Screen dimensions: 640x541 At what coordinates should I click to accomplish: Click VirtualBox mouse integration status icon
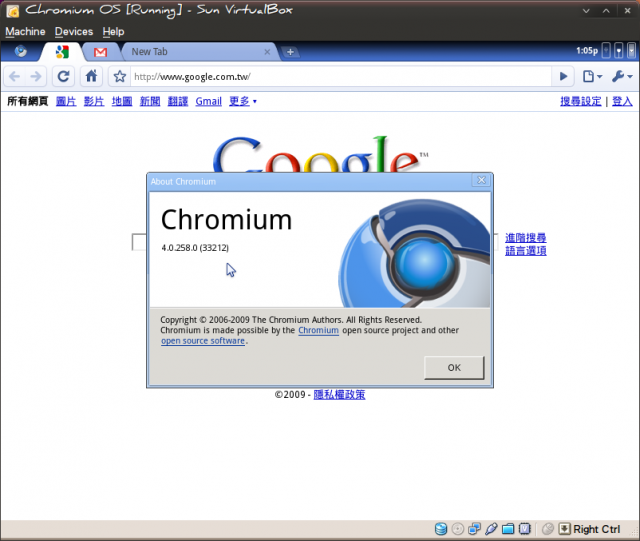[x=548, y=529]
